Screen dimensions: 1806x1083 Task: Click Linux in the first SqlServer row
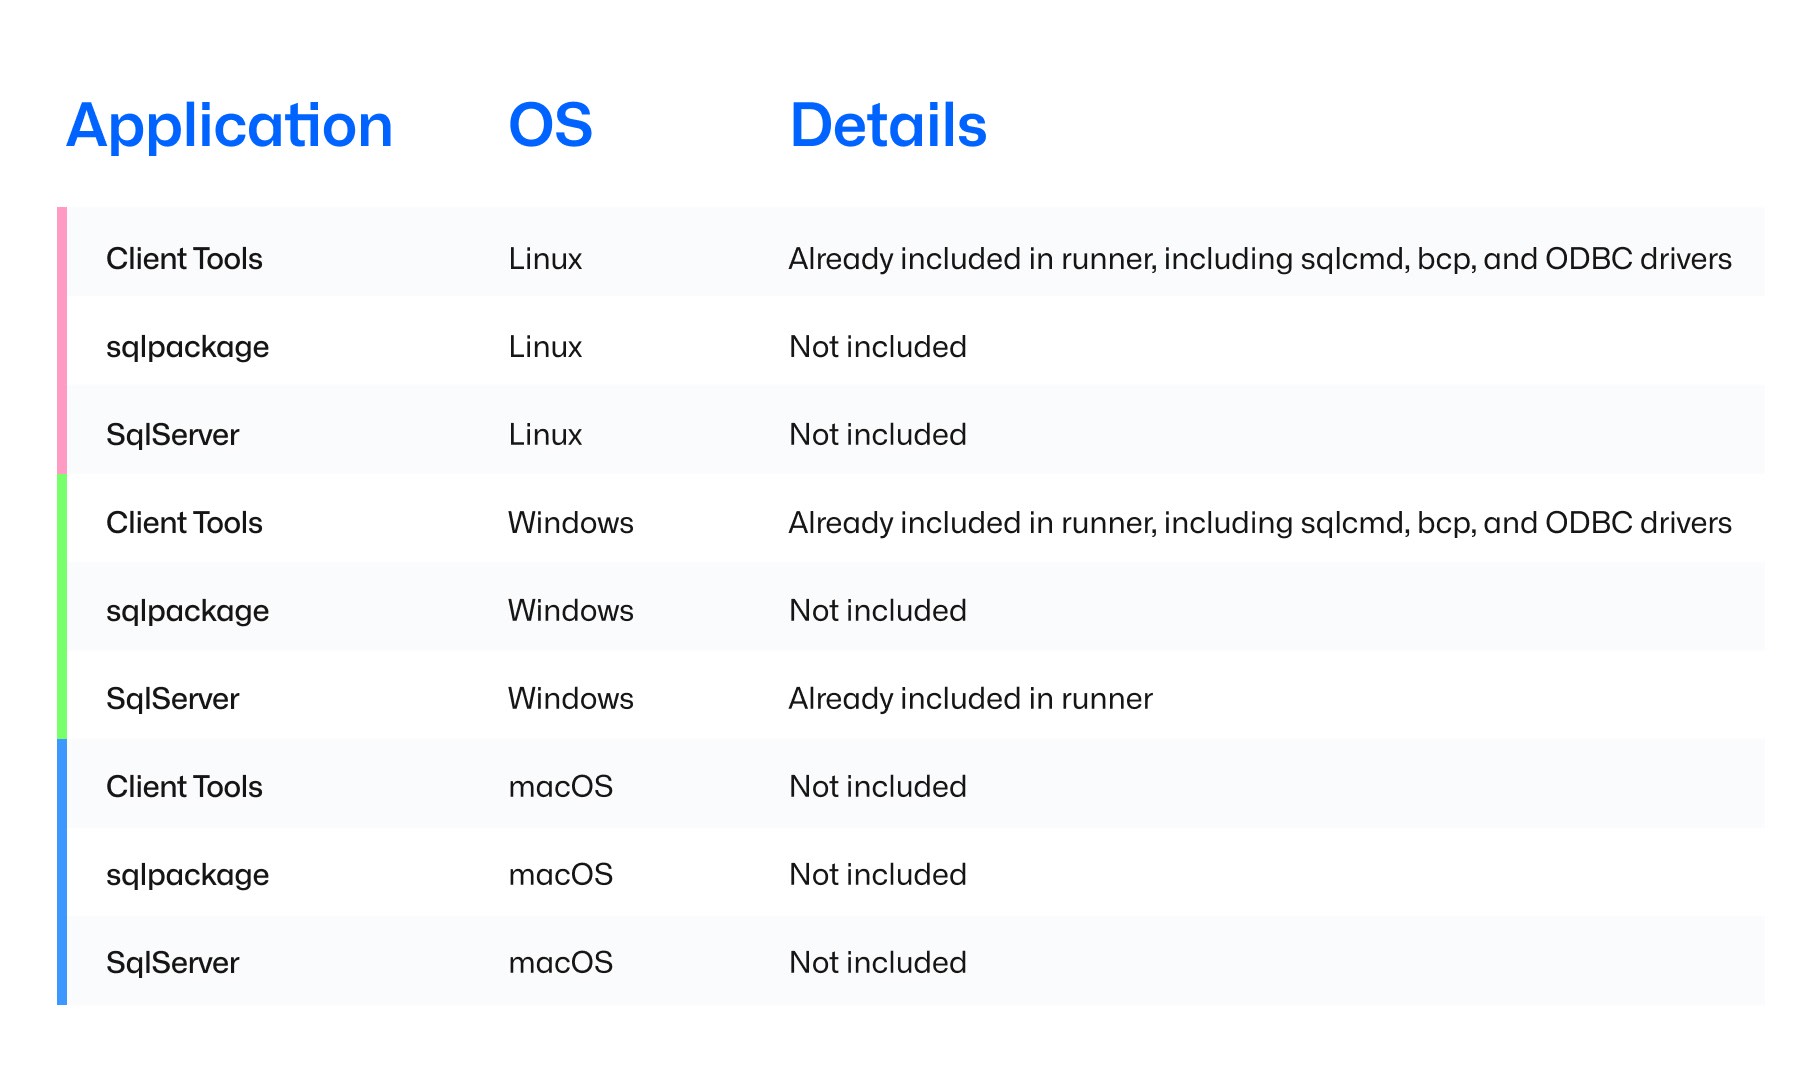point(545,435)
